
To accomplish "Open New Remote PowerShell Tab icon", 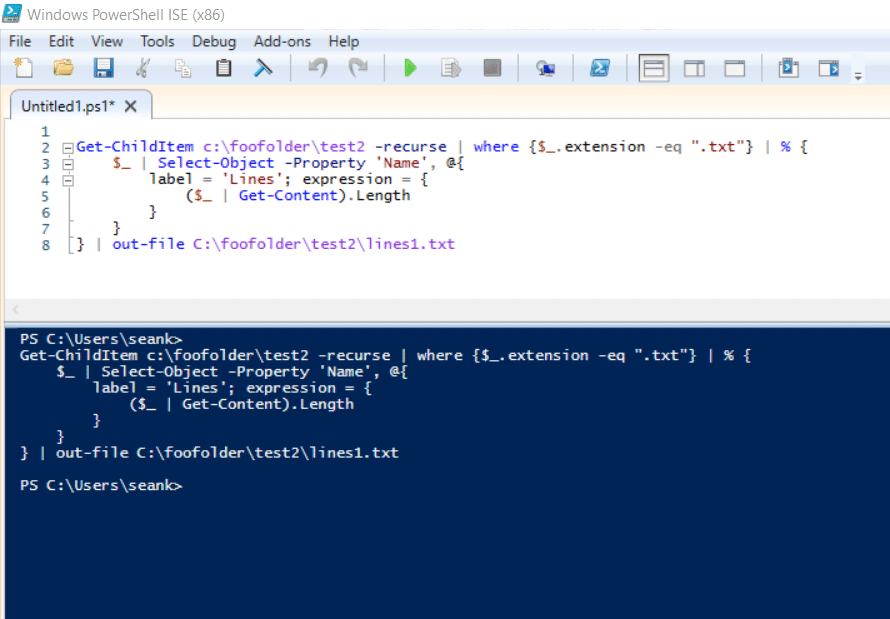I will (545, 68).
